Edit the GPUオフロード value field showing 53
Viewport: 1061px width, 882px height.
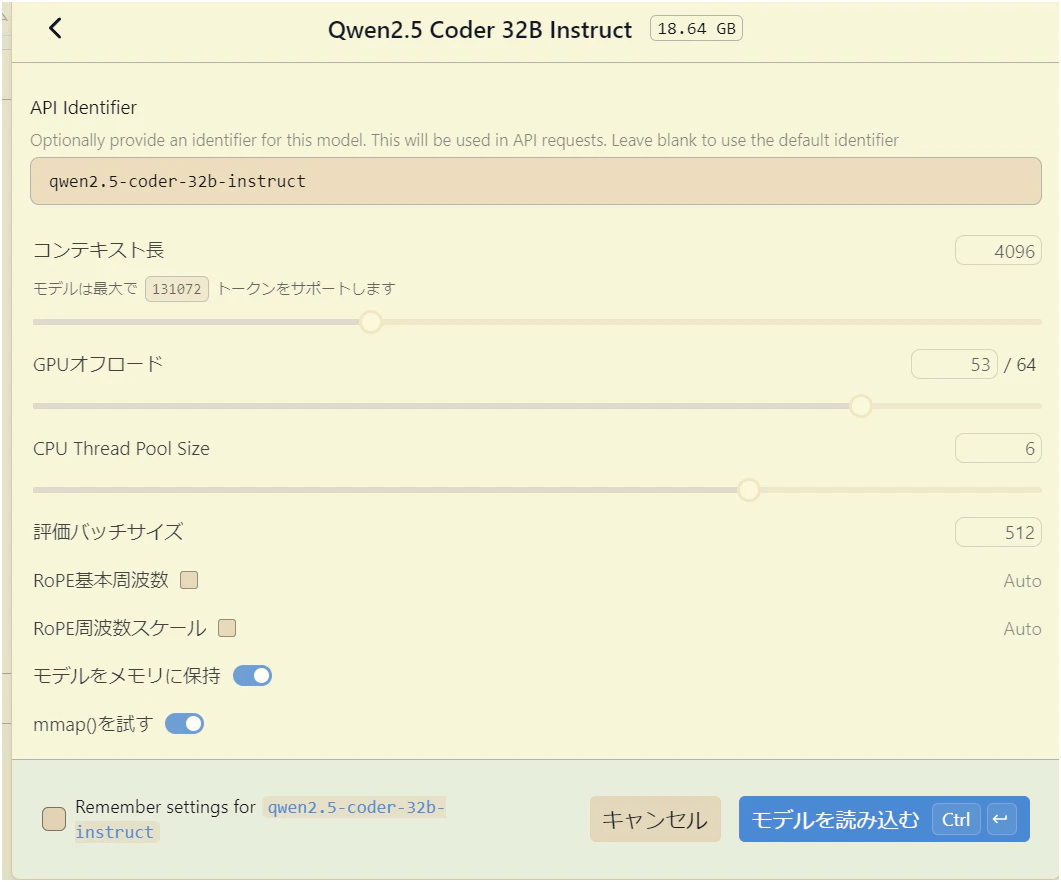(x=954, y=365)
